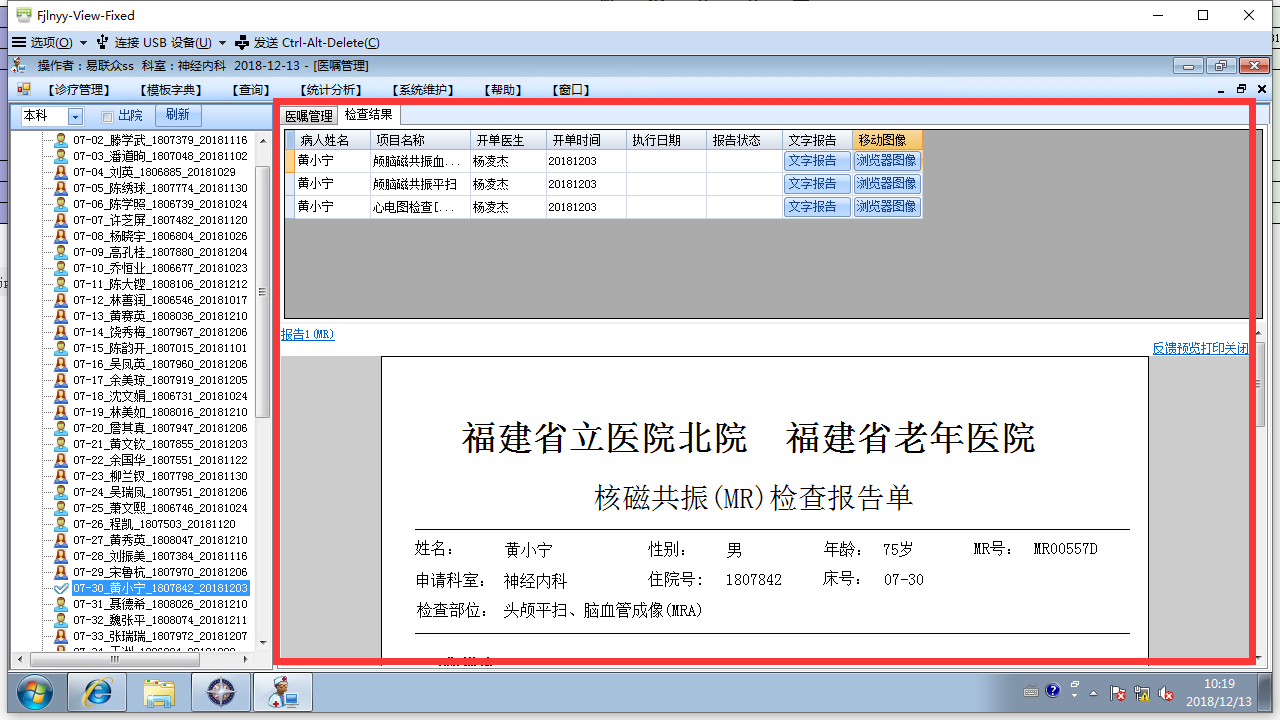
Task: Open the Windows Start menu
Action: tap(33, 692)
